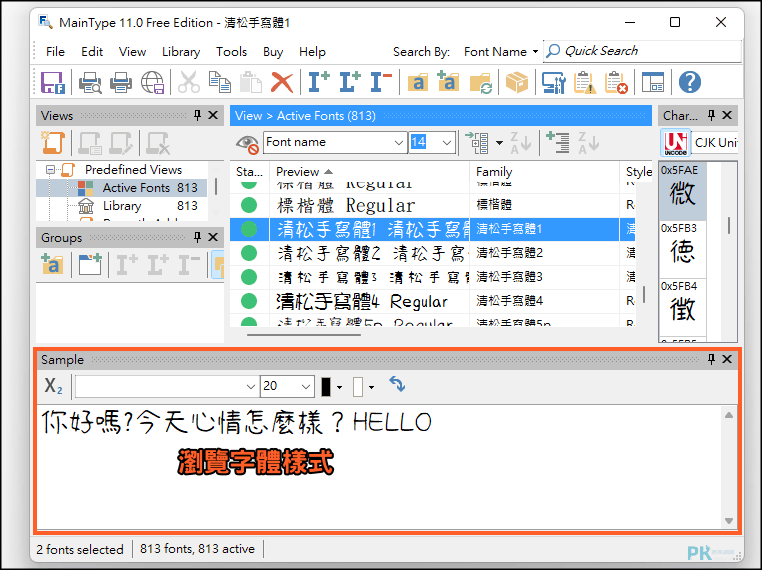
Task: Toggle green status of 標楷體 Regular row
Action: [x=249, y=205]
